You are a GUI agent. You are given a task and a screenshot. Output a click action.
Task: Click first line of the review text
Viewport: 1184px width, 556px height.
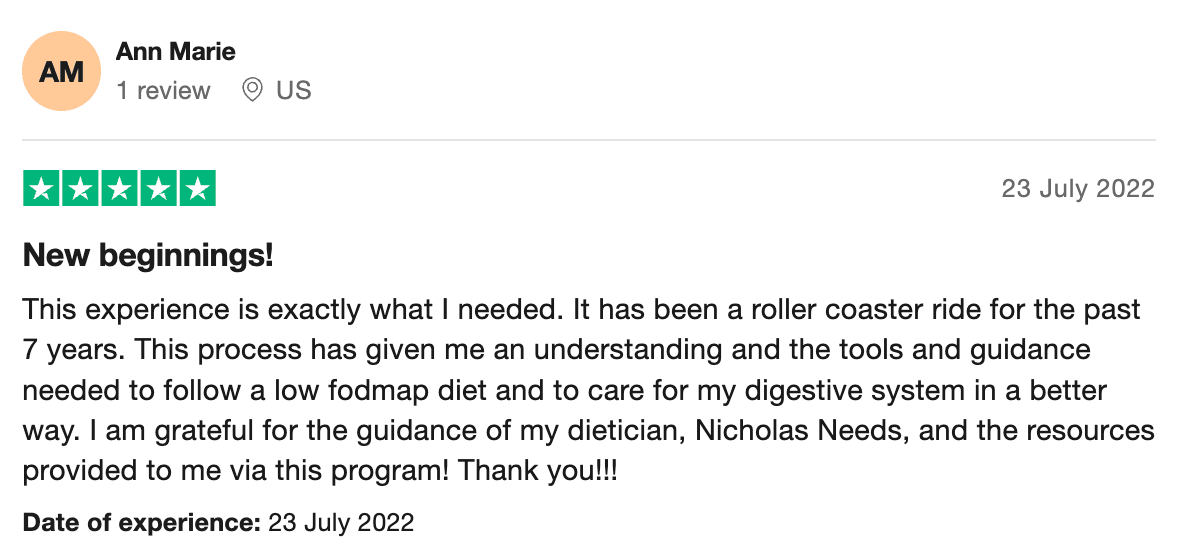(x=581, y=310)
